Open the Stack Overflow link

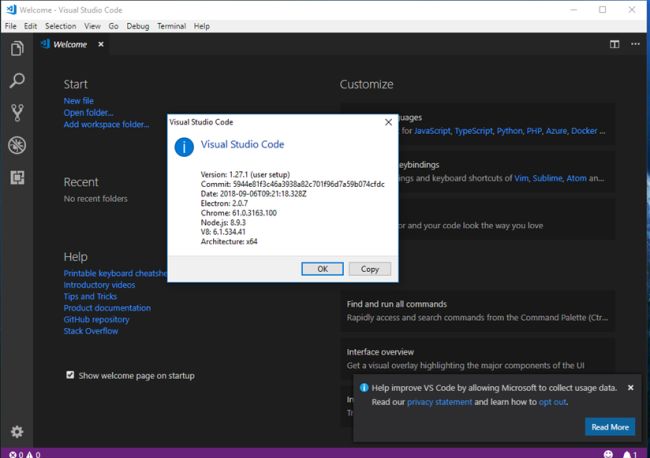pyautogui.click(x=91, y=331)
